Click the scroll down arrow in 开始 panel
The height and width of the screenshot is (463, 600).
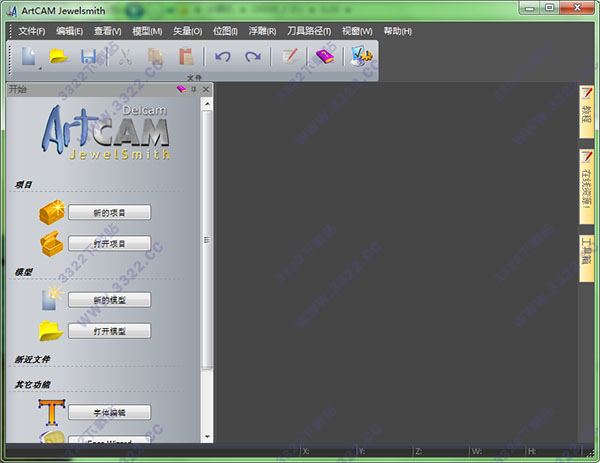pyautogui.click(x=207, y=437)
